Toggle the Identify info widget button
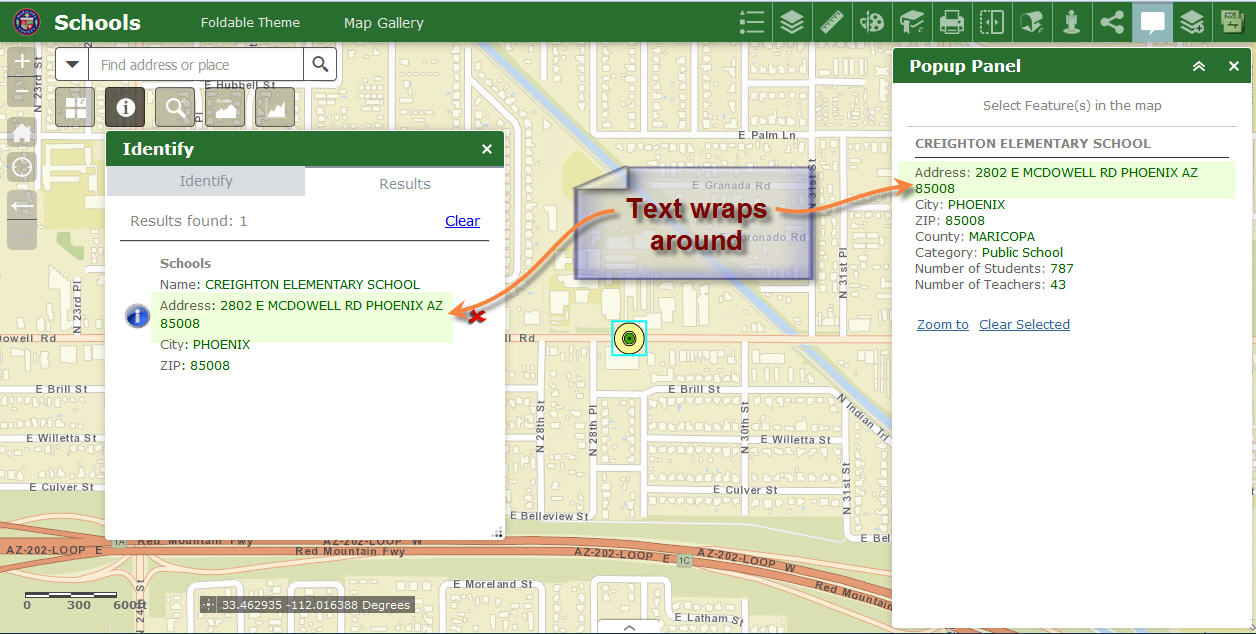Viewport: 1256px width, 634px height. 125,107
